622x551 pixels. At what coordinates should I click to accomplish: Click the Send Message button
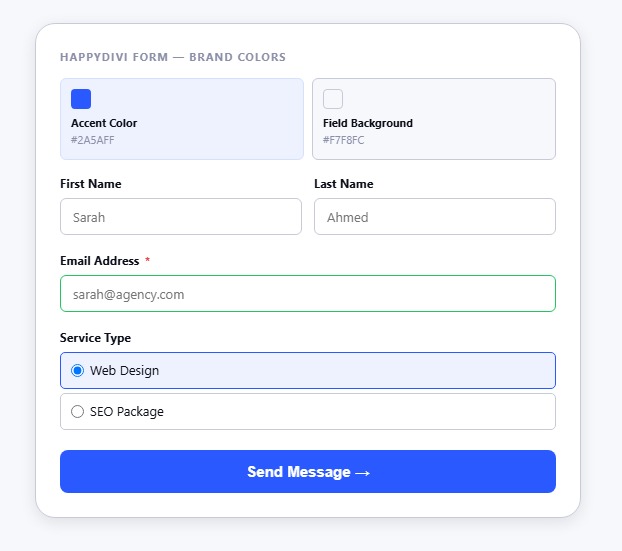tap(308, 471)
